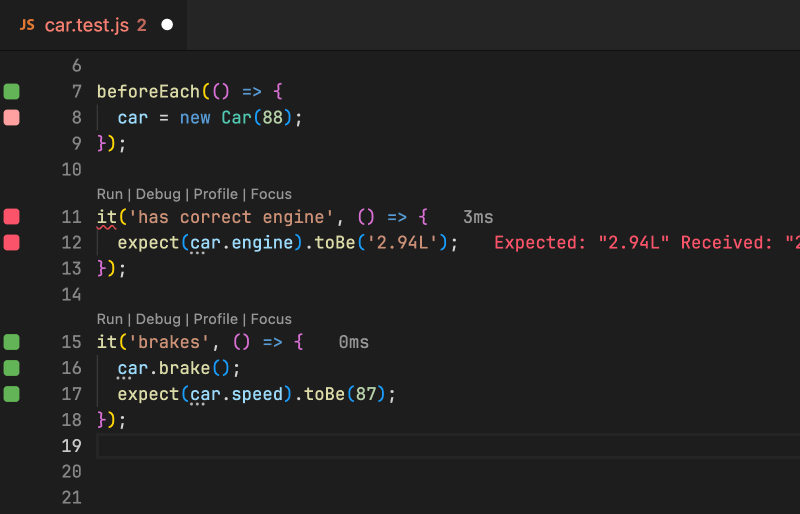Run the 'brakes' test via CodeLens
Image resolution: width=800 pixels, height=514 pixels.
coord(109,319)
